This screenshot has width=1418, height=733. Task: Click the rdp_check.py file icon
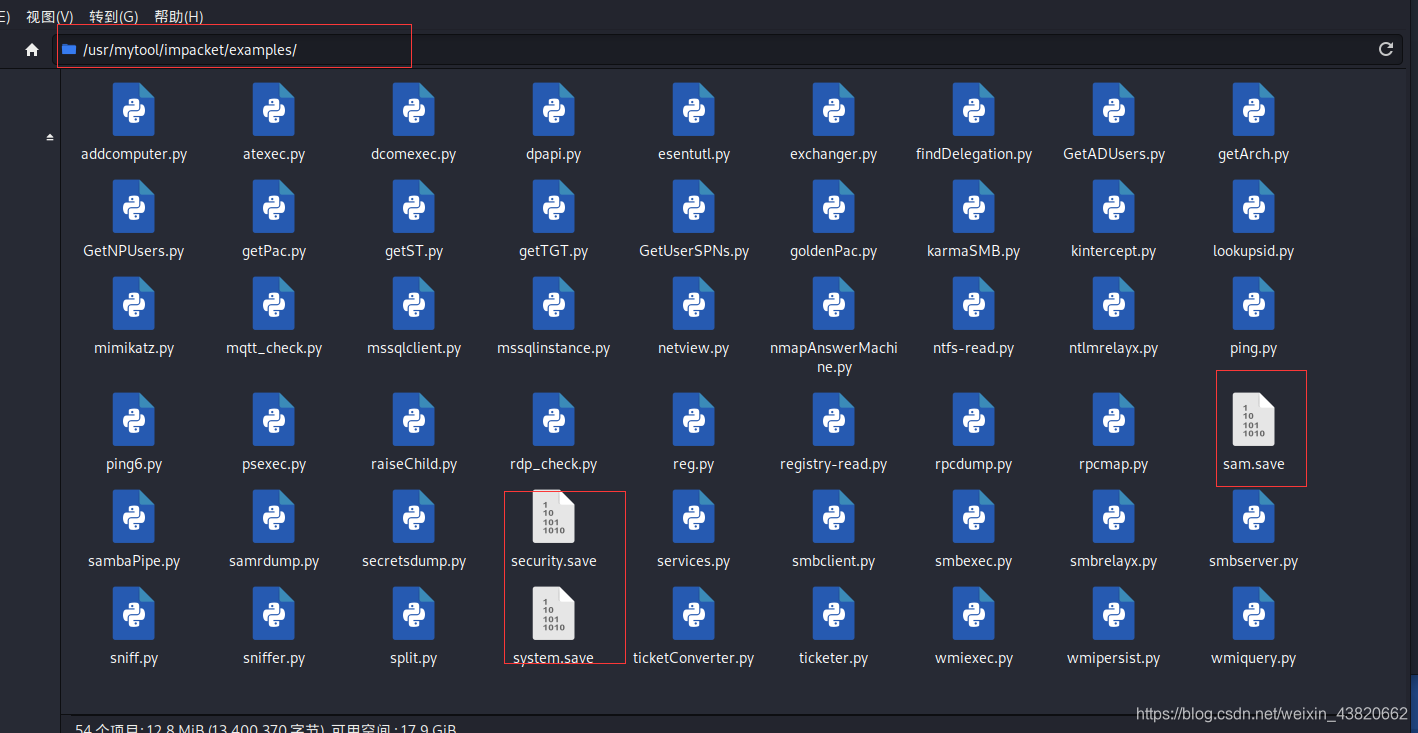point(554,420)
